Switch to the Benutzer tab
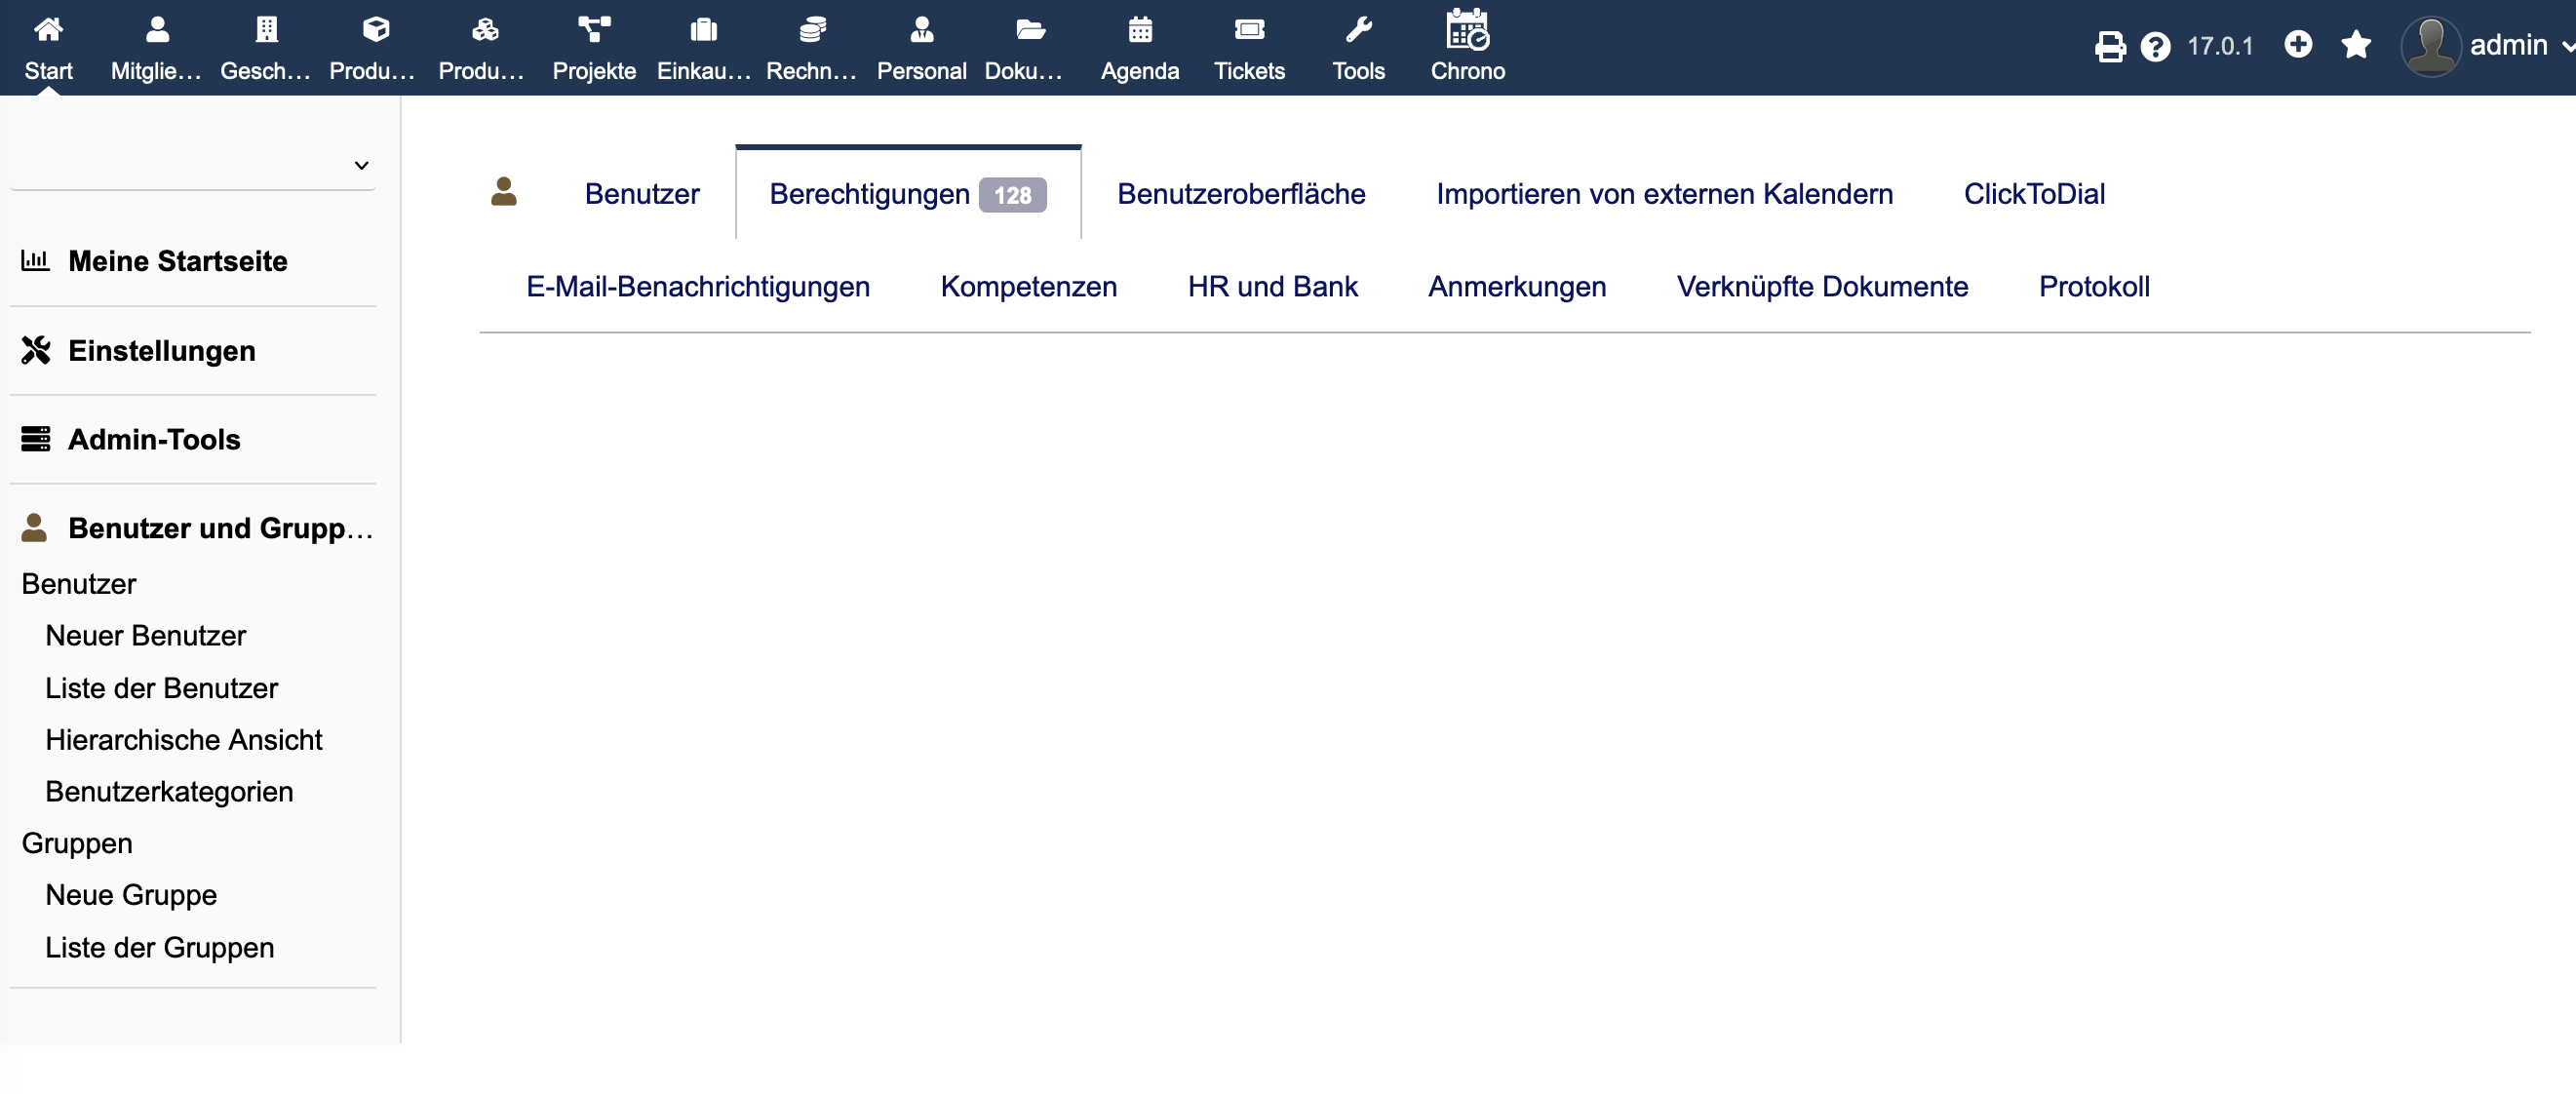This screenshot has width=2576, height=1094. coord(642,194)
